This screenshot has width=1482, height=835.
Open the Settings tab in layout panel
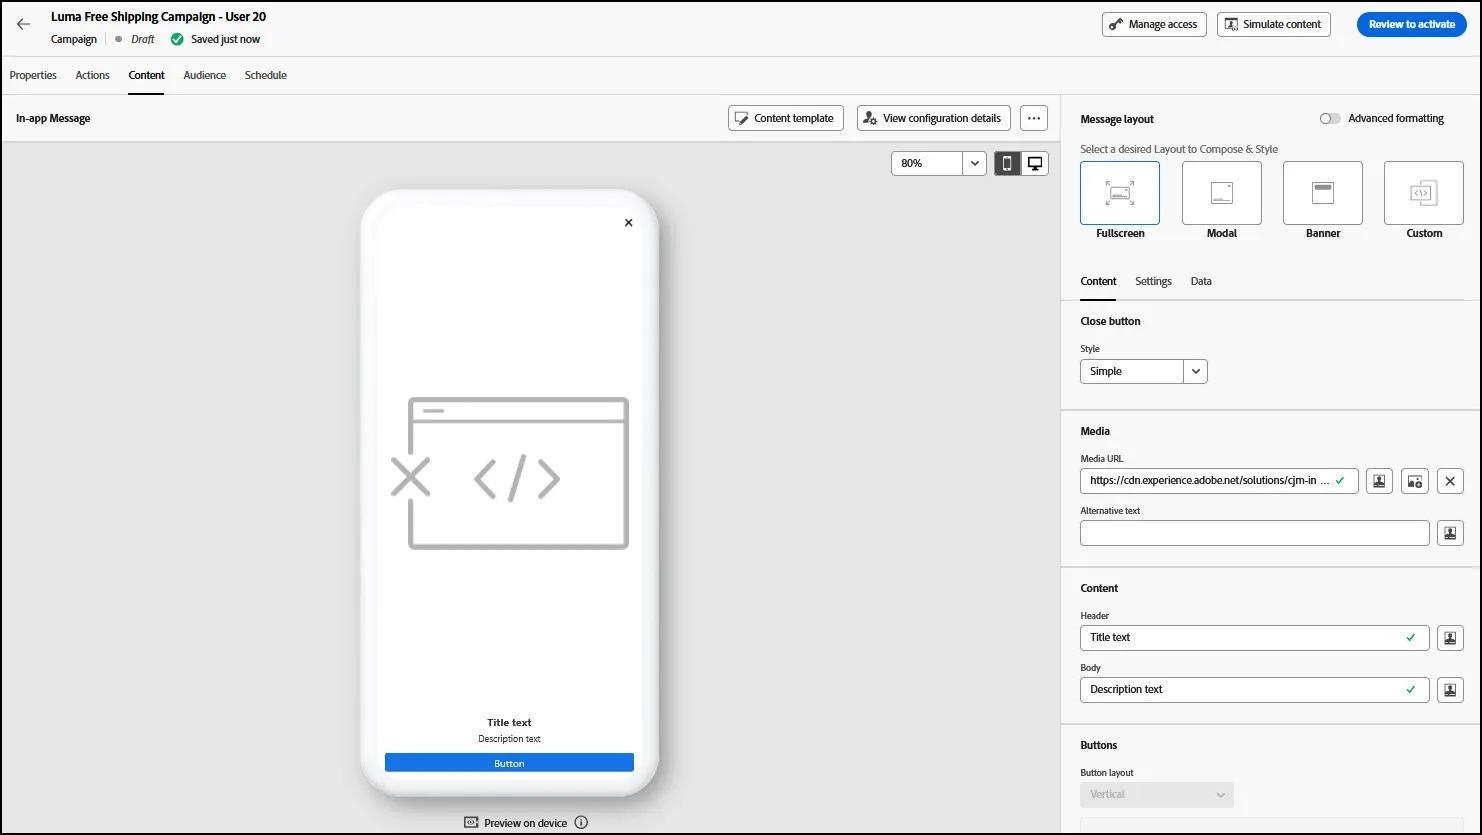(x=1153, y=281)
